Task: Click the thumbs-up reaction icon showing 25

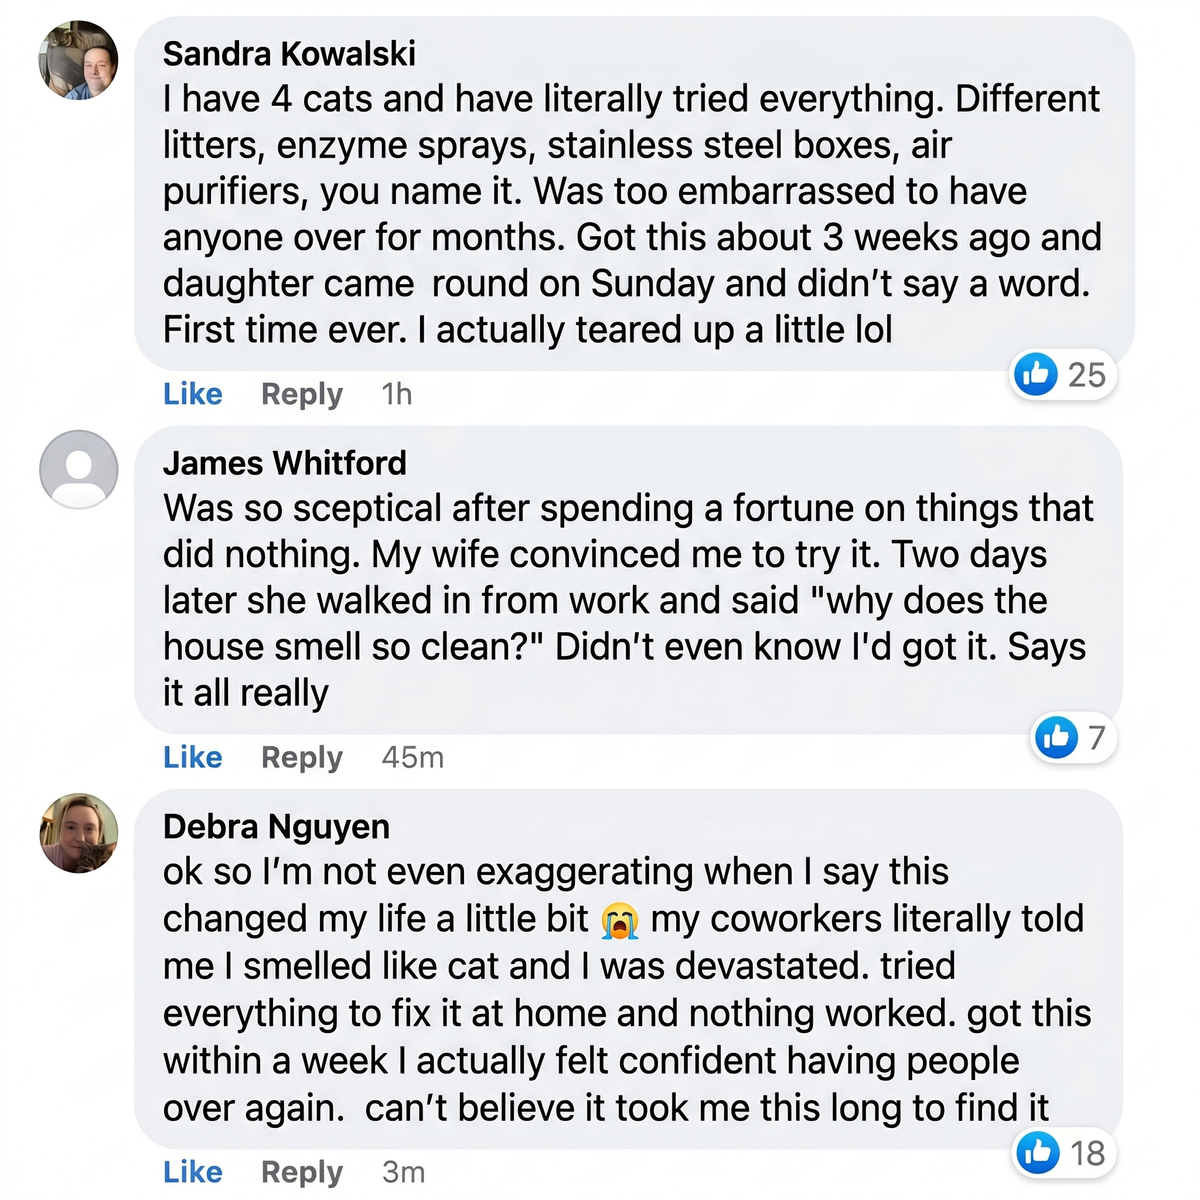Action: [1036, 375]
